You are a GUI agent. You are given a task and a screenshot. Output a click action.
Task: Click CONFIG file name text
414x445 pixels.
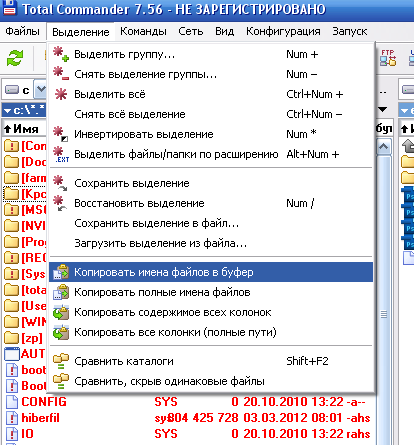pos(44,402)
